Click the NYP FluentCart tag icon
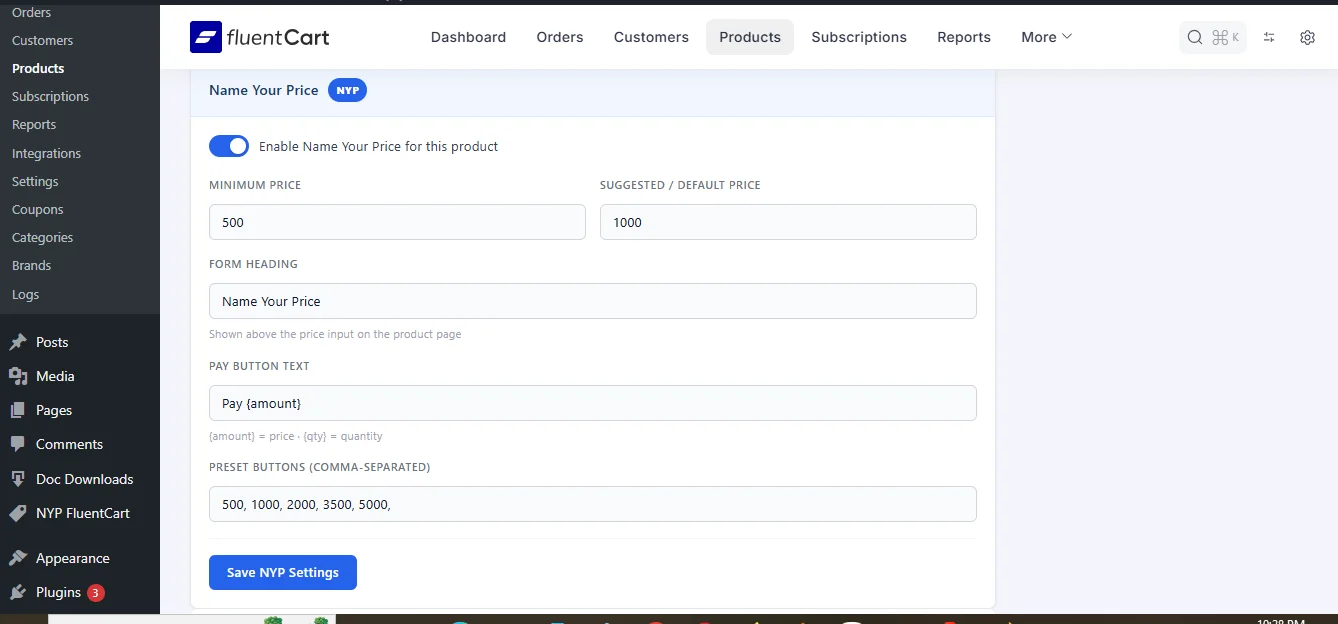Screen dimensions: 1338x624 click(x=18, y=513)
